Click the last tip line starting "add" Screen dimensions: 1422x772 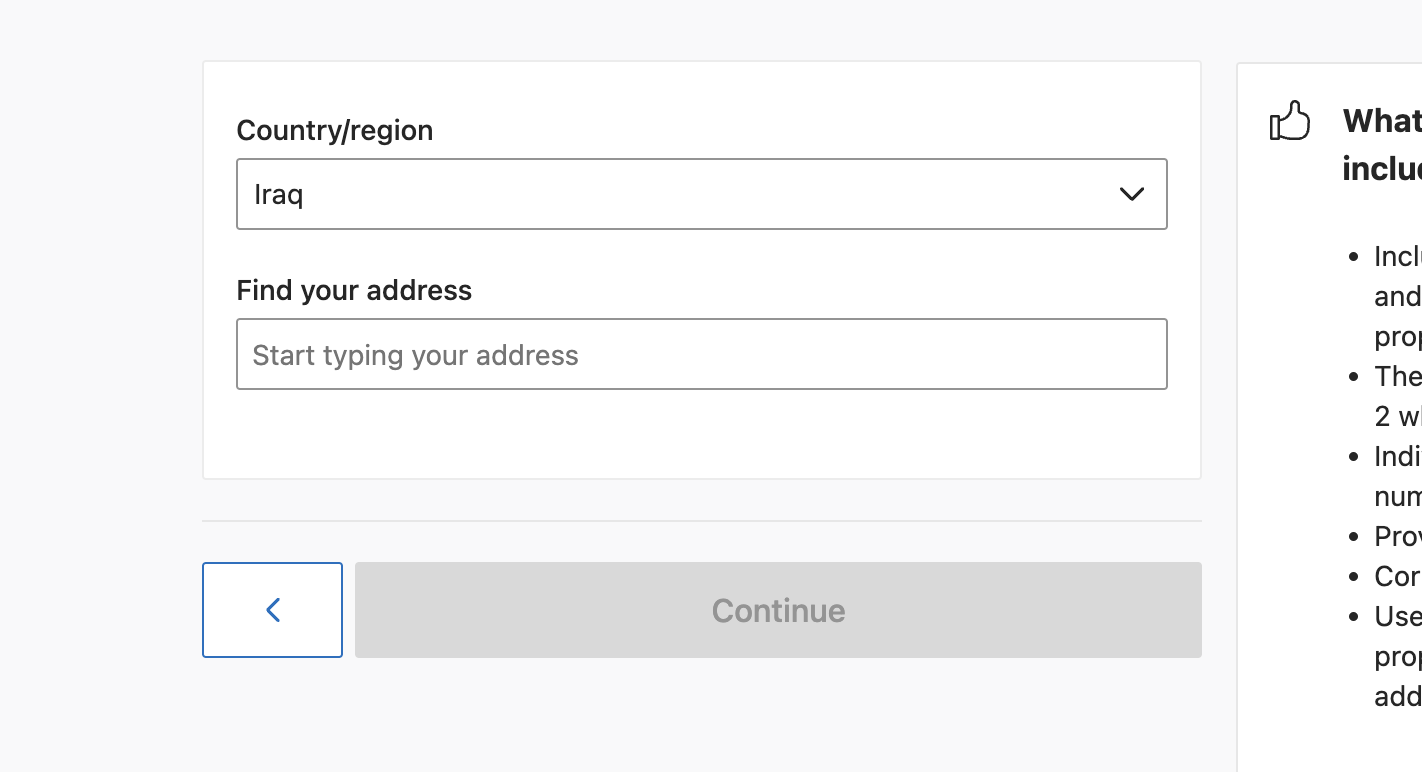[1398, 696]
